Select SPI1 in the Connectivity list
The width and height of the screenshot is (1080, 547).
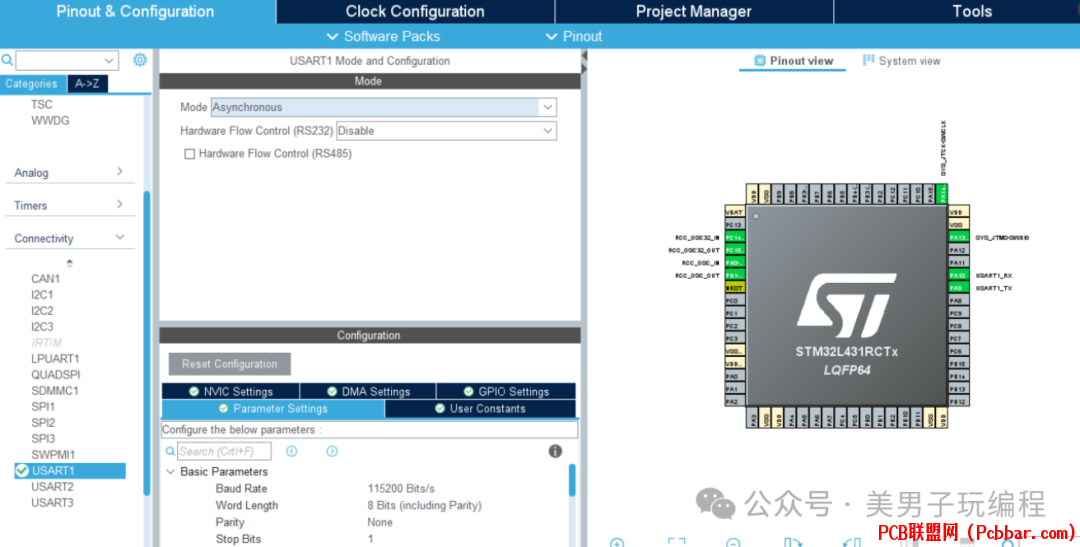pos(43,406)
